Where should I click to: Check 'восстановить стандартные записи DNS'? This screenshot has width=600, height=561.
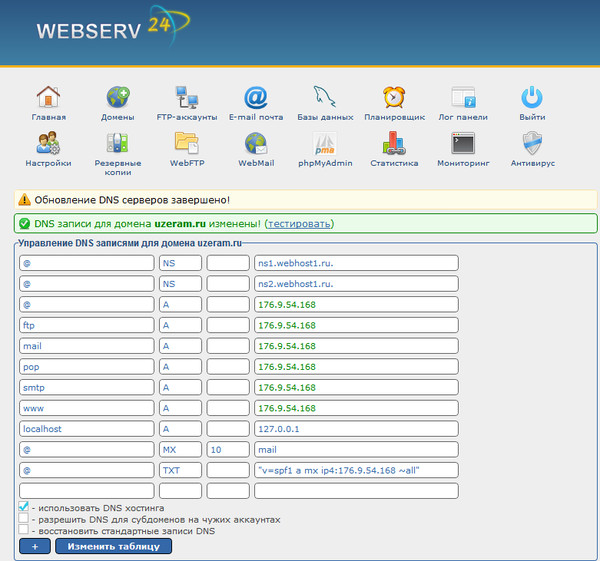coord(24,529)
